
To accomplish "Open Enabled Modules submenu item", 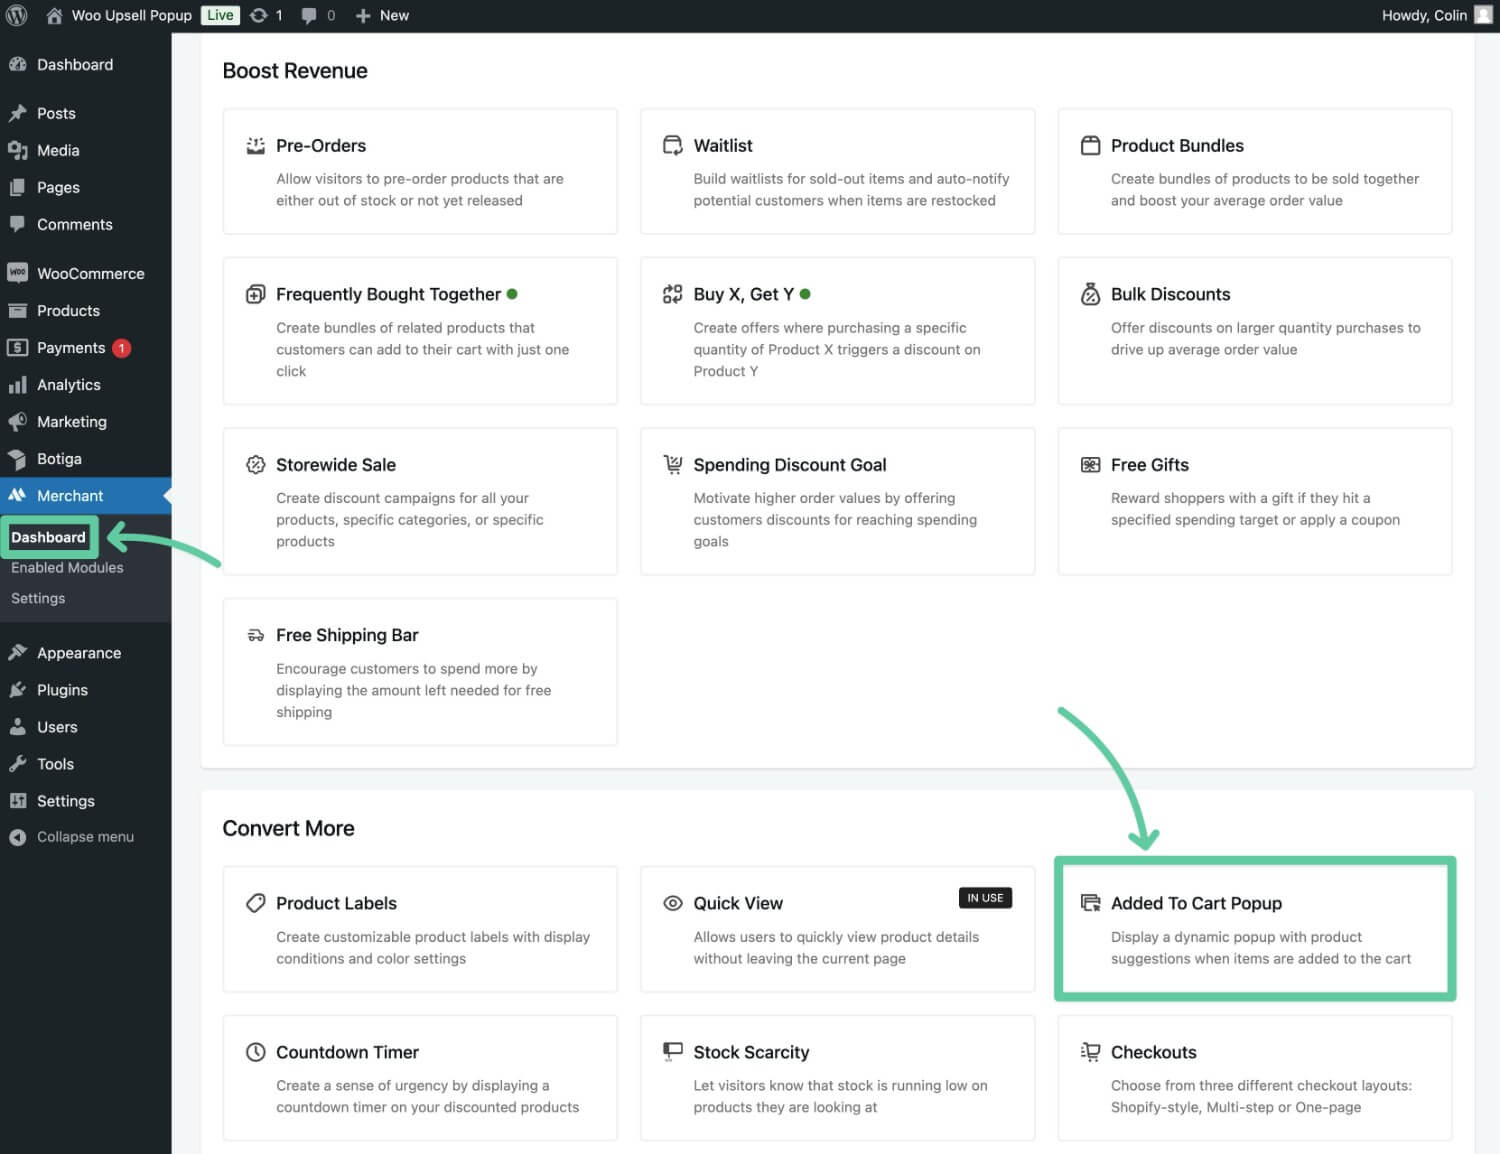I will pyautogui.click(x=67, y=567).
